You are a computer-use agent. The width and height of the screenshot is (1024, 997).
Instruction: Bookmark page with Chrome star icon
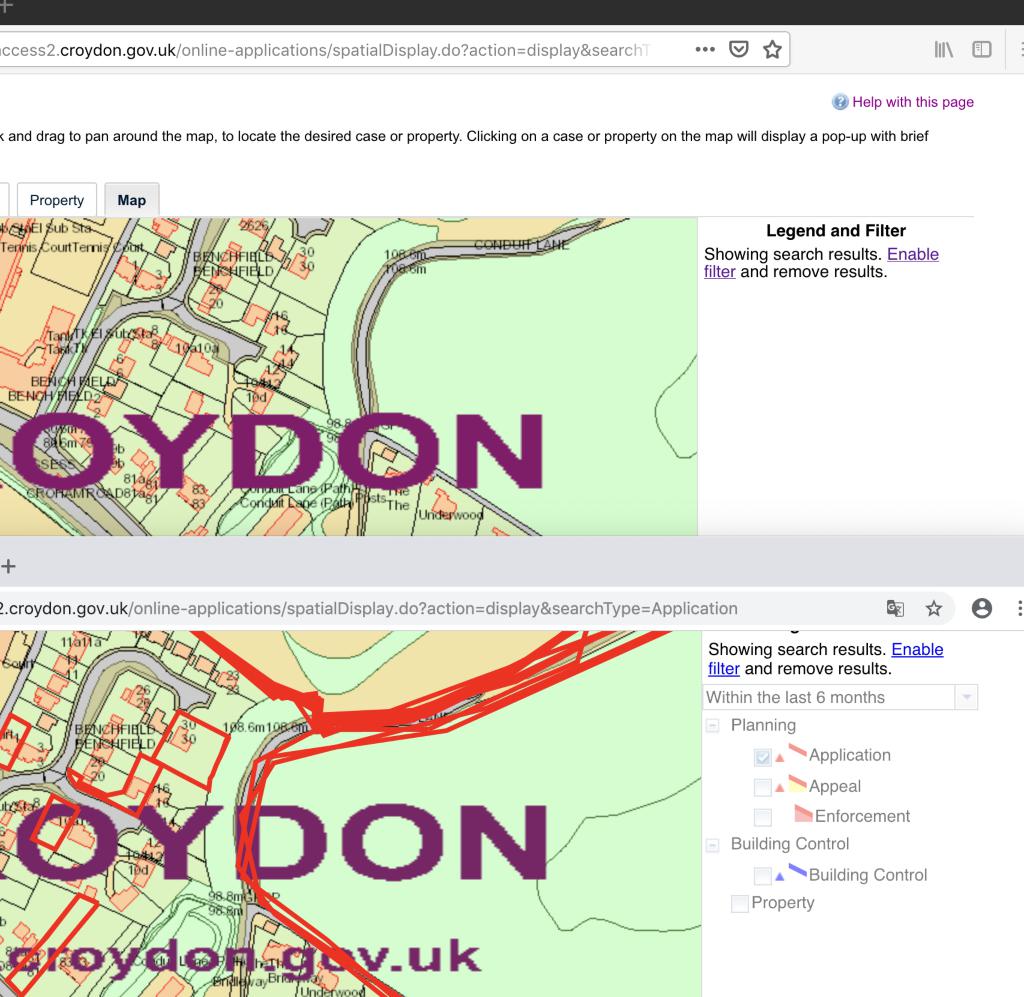pos(934,608)
